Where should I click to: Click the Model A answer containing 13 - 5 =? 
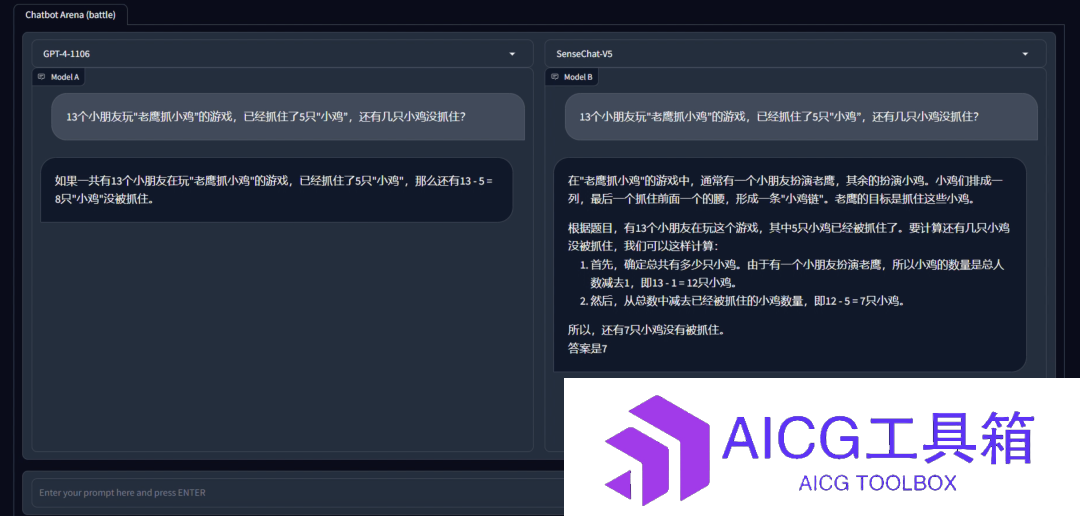pos(277,190)
